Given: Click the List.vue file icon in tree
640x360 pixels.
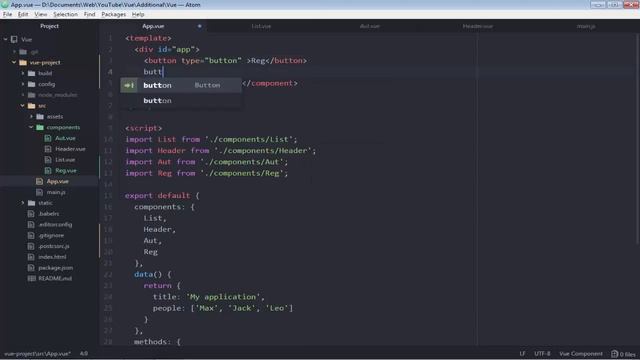Looking at the screenshot, I should (x=48, y=160).
